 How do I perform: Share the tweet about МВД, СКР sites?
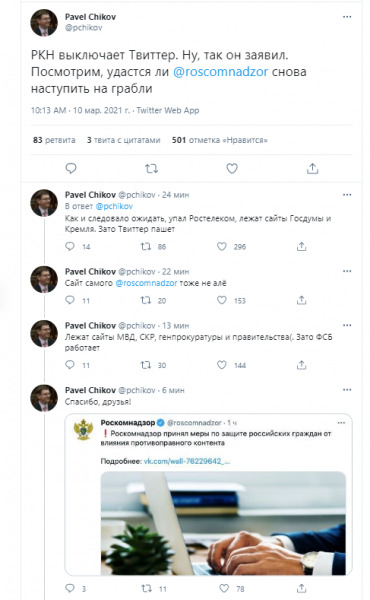[302, 365]
